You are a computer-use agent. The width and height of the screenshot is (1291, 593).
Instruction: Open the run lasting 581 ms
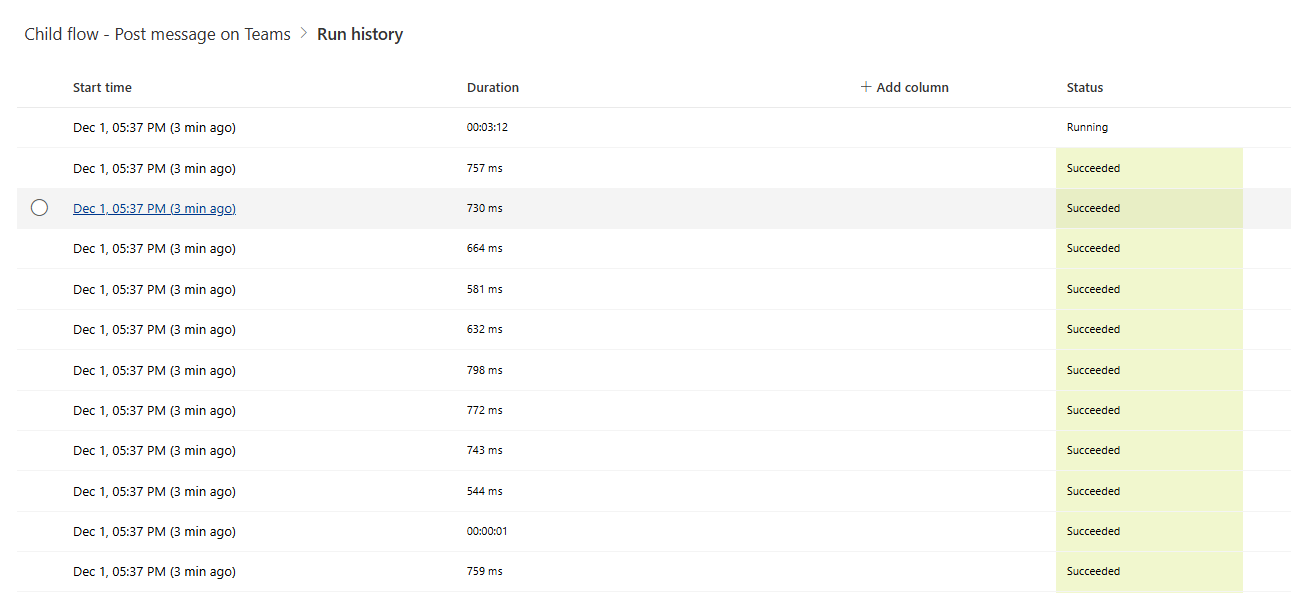(154, 289)
